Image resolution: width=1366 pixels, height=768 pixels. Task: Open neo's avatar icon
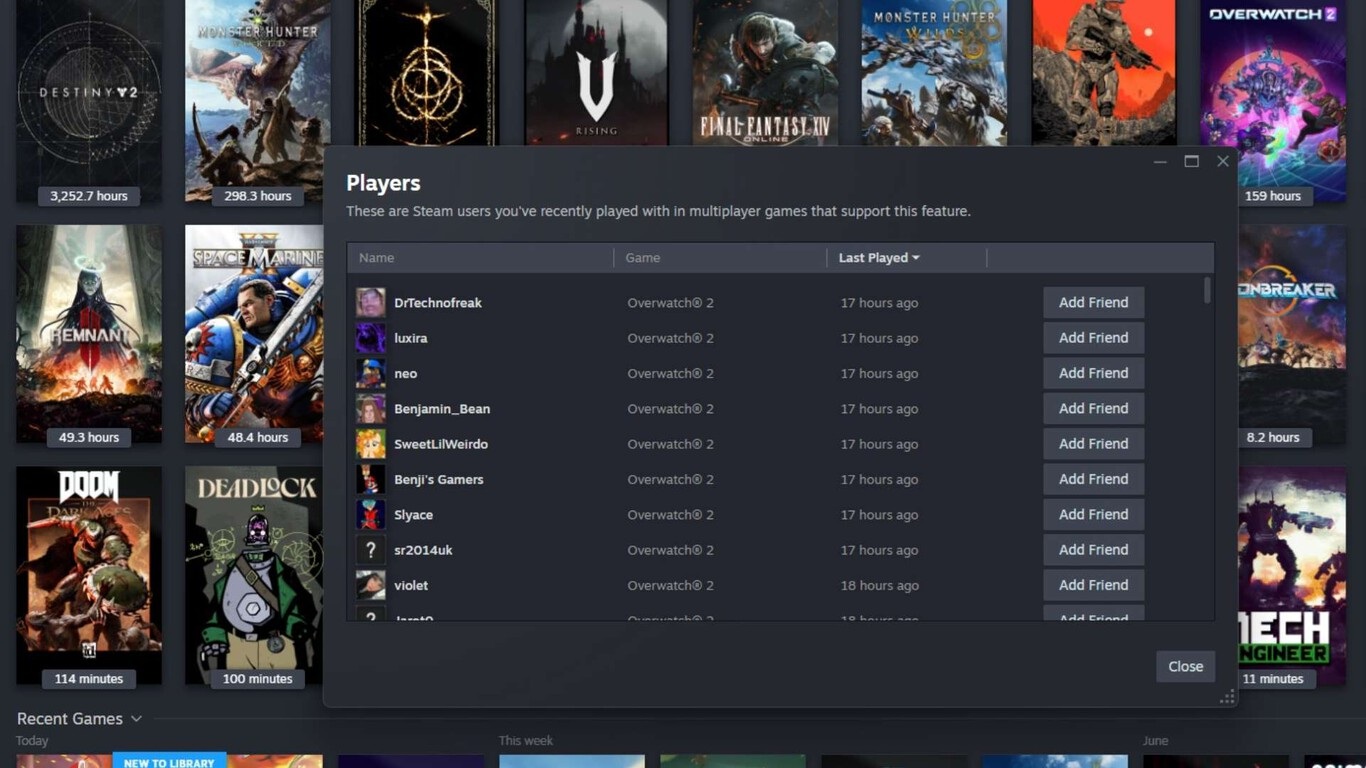[x=371, y=373]
